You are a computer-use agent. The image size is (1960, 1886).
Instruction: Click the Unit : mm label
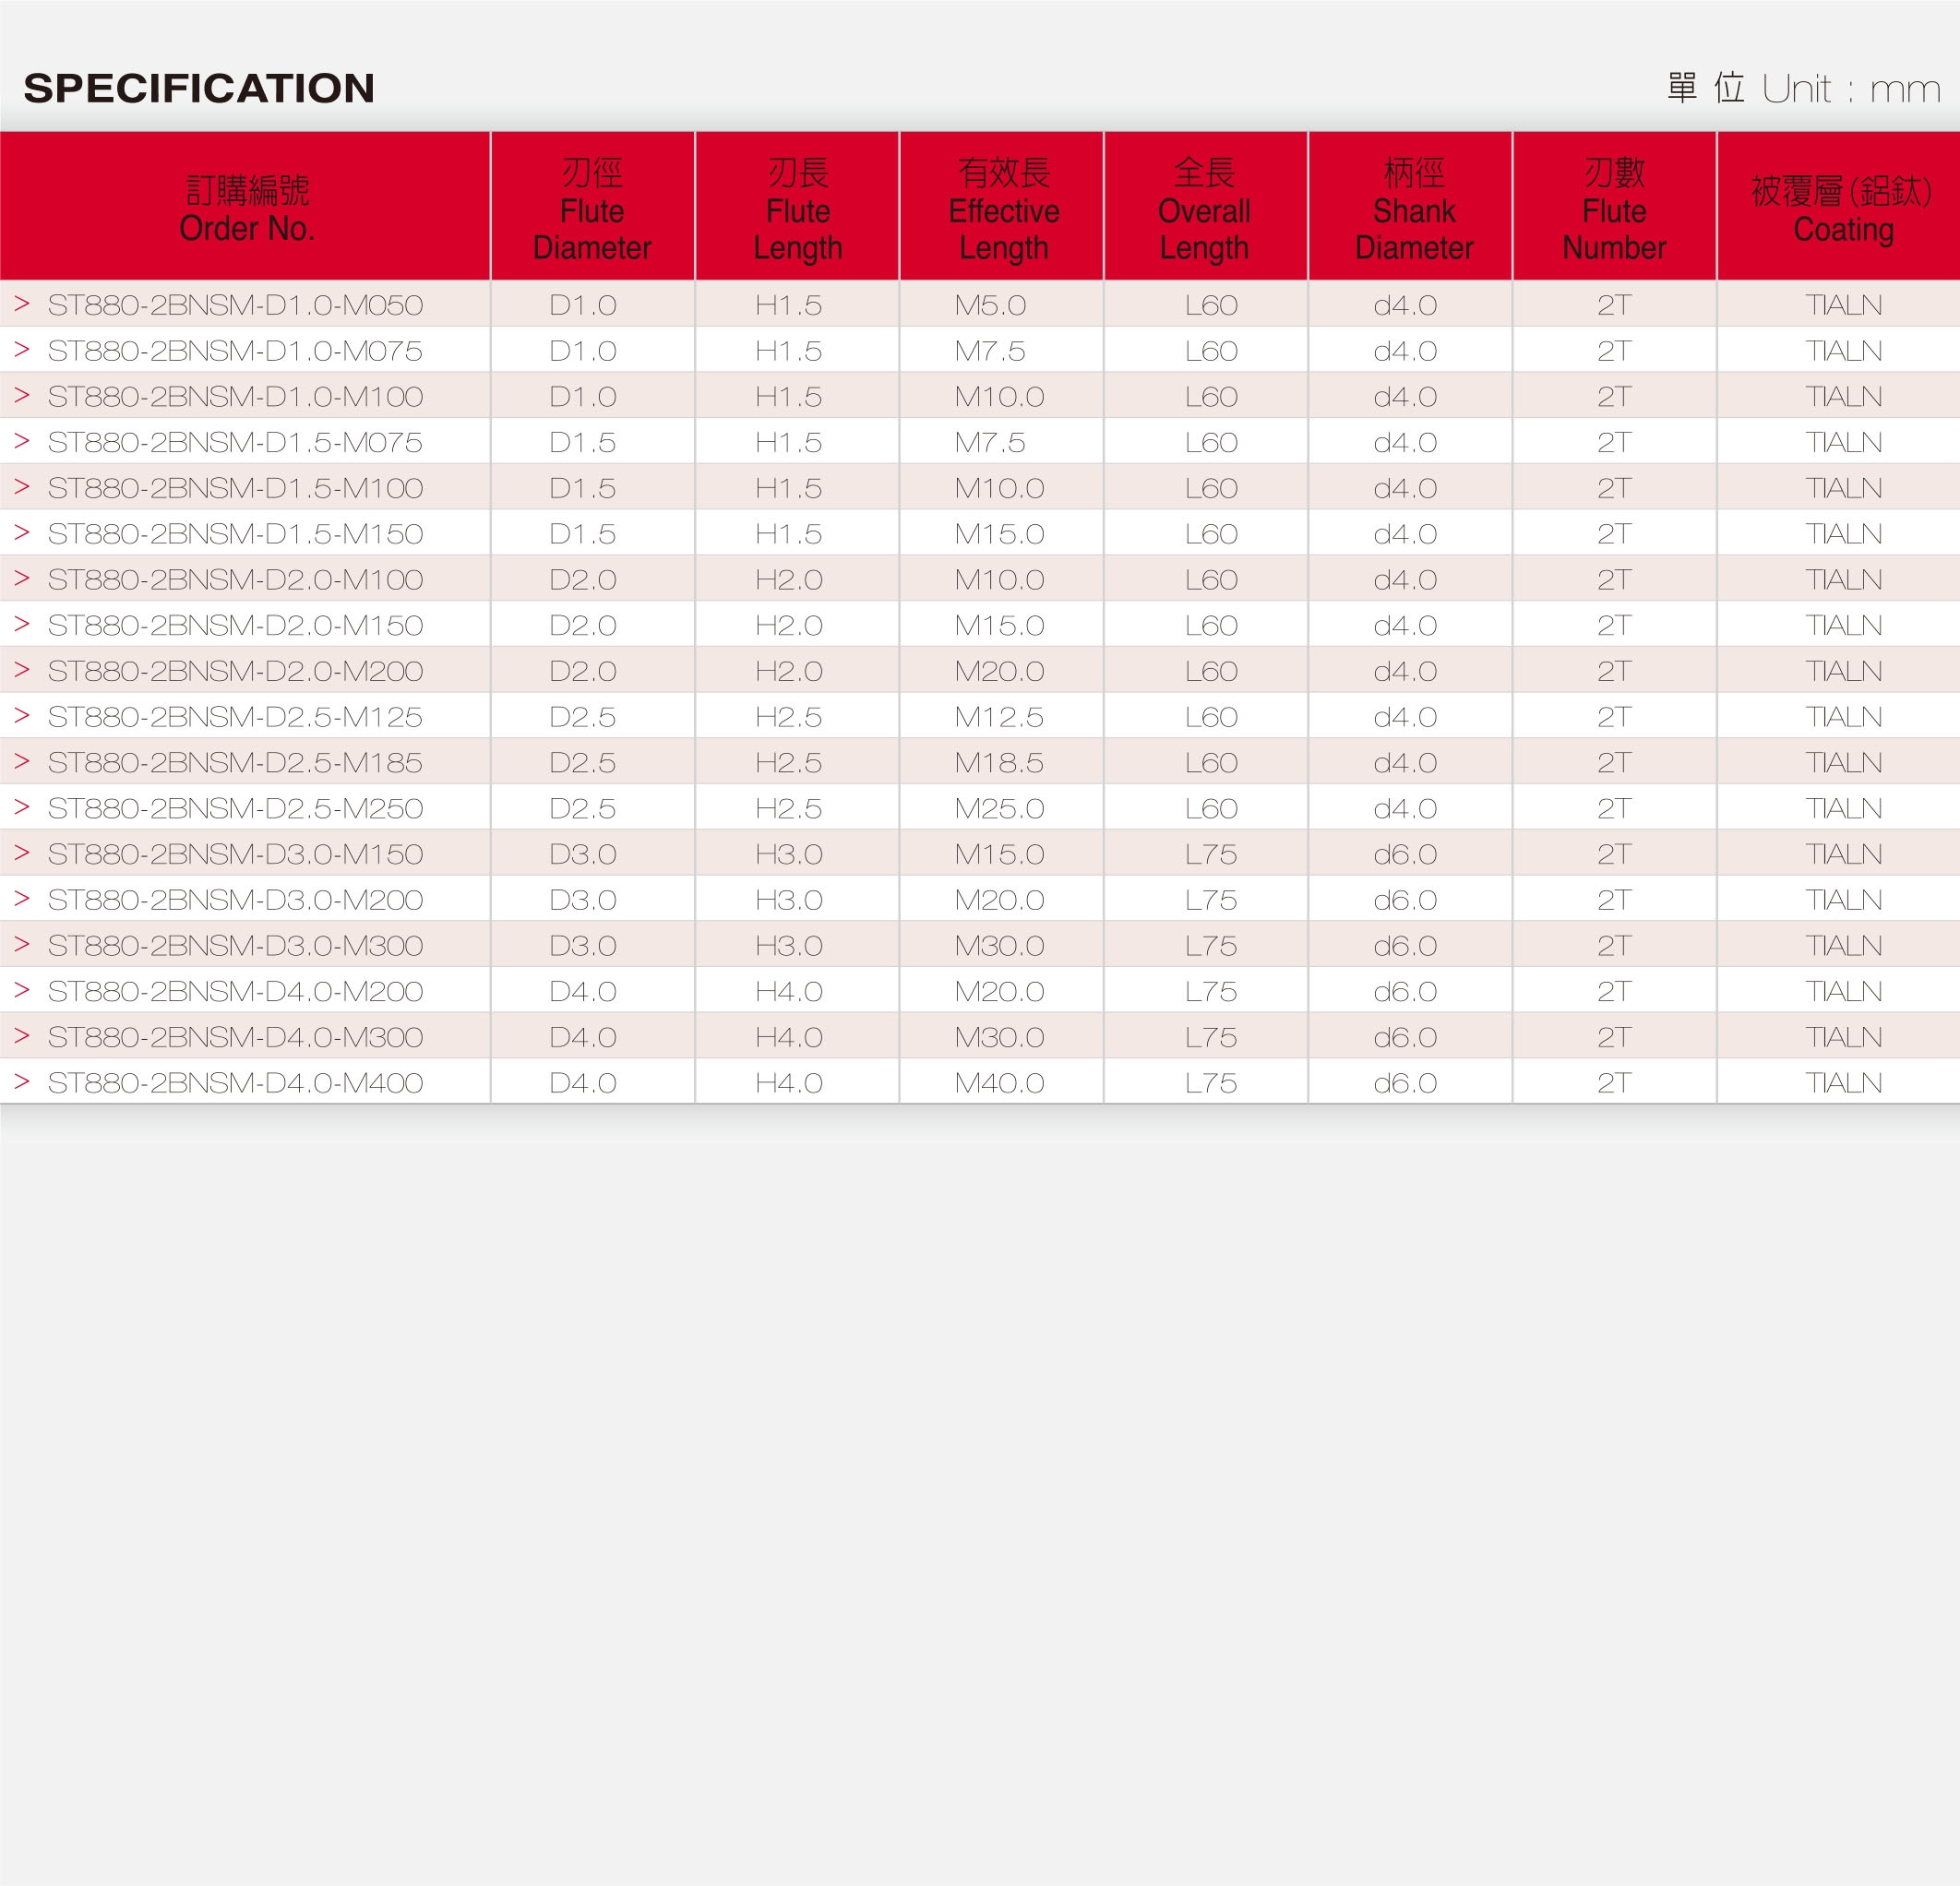click(x=1851, y=89)
